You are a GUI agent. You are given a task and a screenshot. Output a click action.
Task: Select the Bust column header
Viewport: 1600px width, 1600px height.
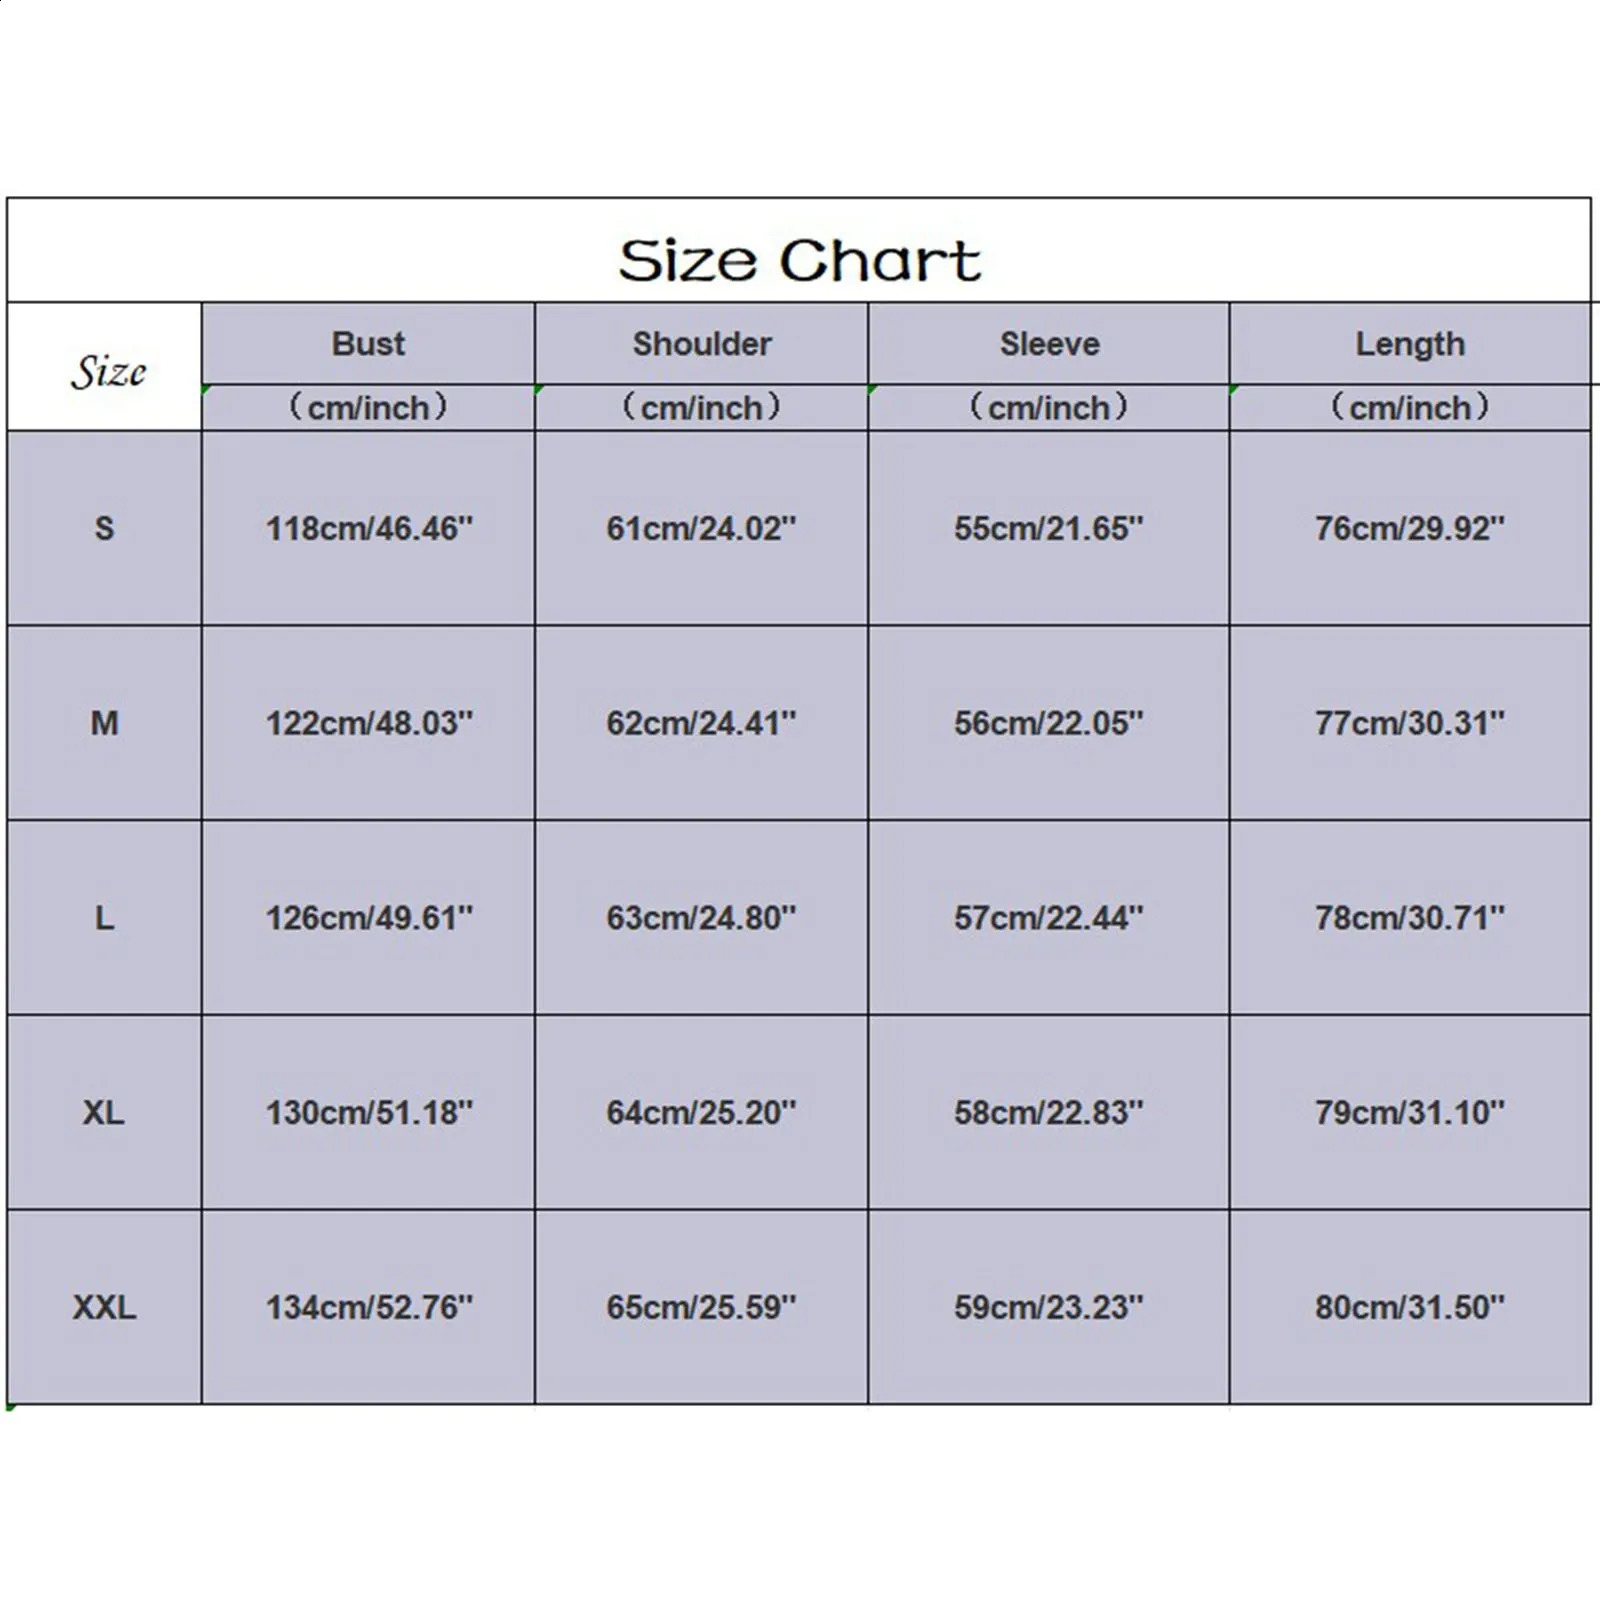point(368,344)
